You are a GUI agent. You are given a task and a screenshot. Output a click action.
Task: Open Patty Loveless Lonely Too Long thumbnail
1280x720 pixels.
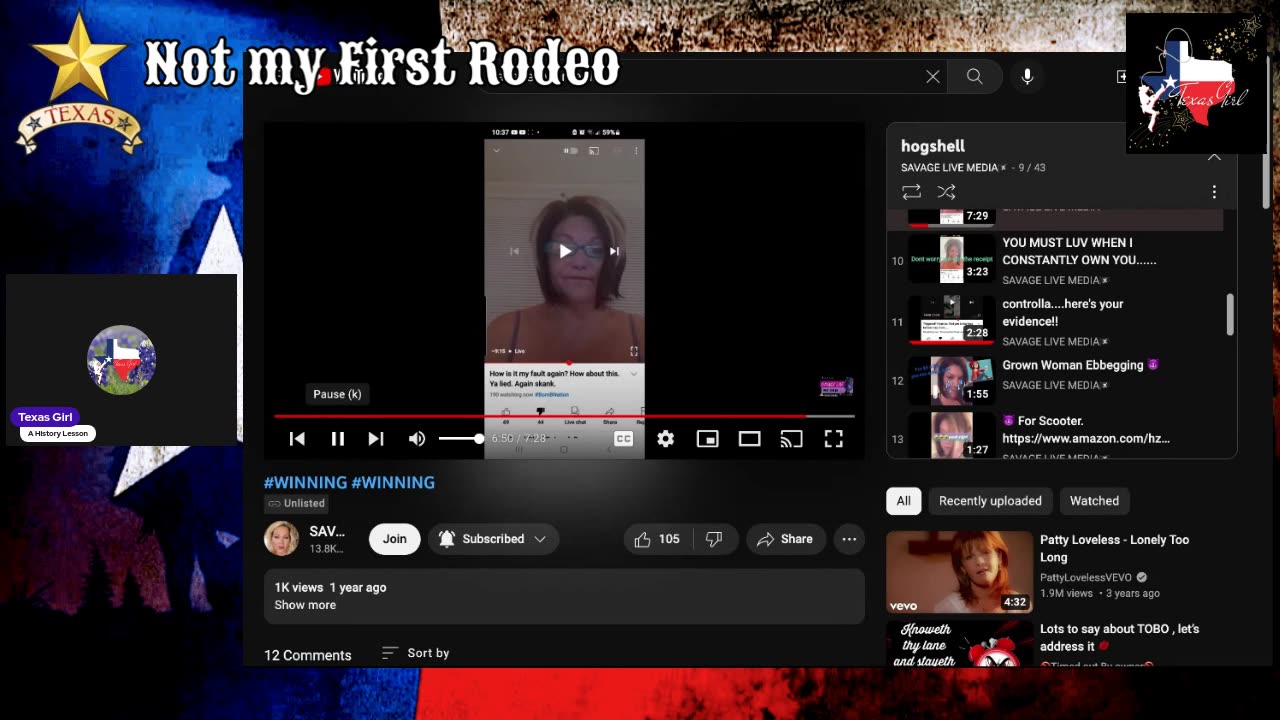(x=959, y=571)
